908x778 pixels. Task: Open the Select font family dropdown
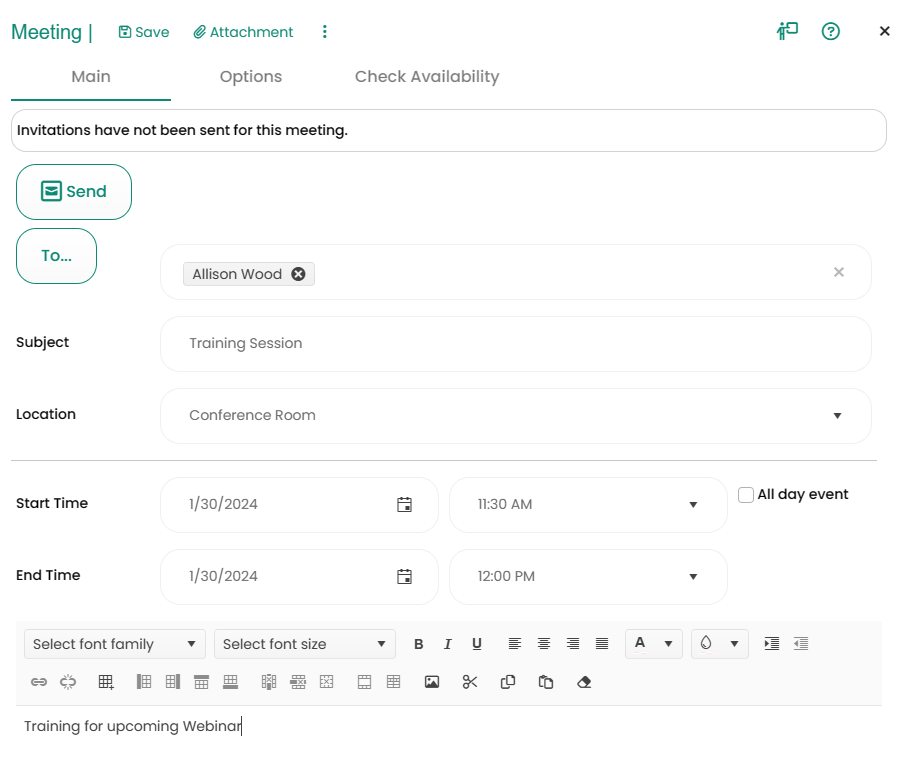coord(114,644)
